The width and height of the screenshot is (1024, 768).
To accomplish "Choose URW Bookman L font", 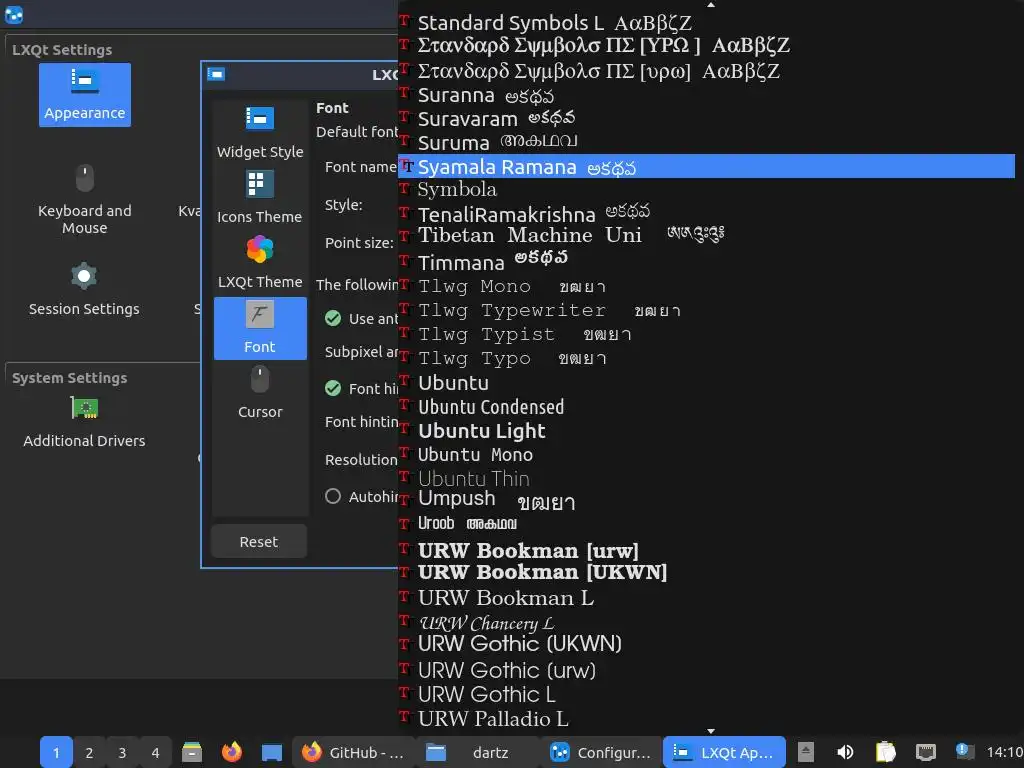I will (706, 598).
